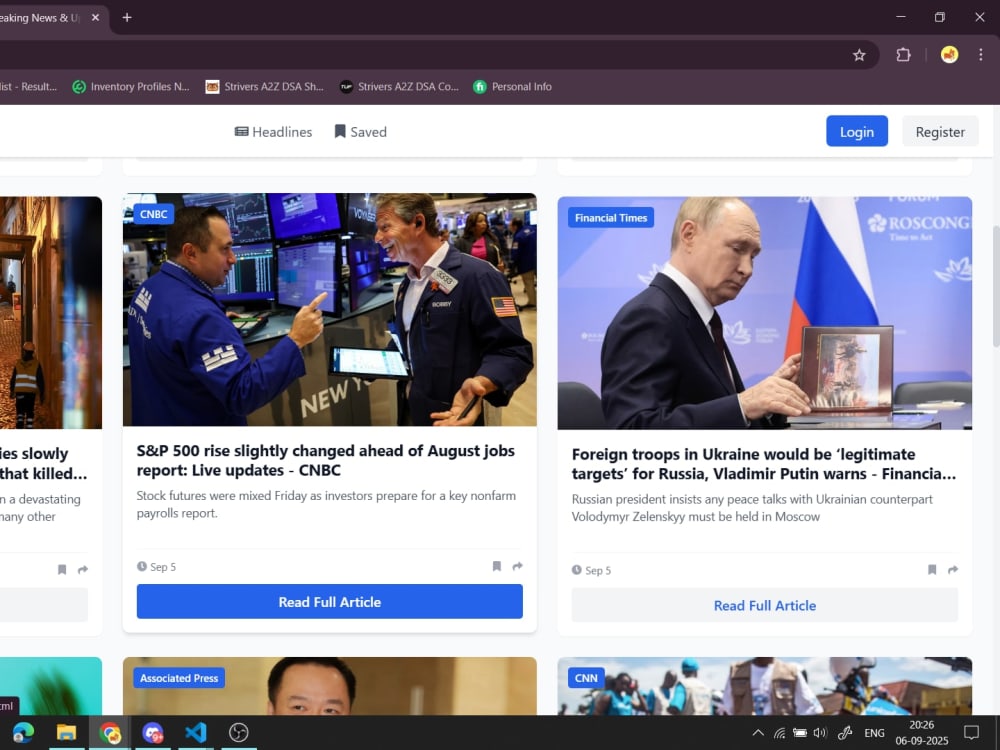Open the chat app with 9+ badge in taskbar
Screen dimensions: 1000x750
click(152, 732)
